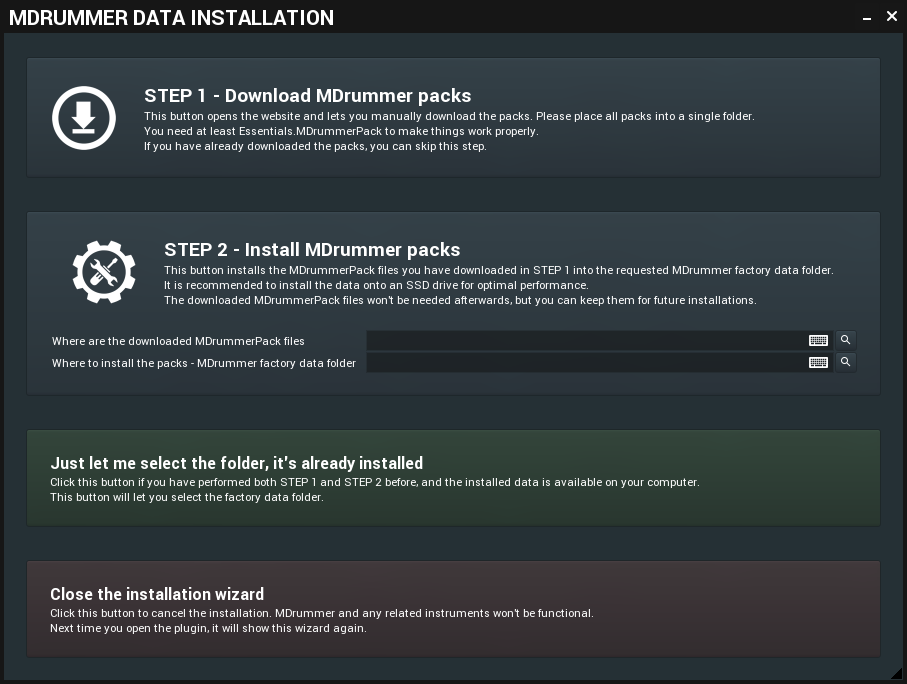Image resolution: width=907 pixels, height=684 pixels.
Task: Focus the MDrummer factory data folder path field
Action: (585, 362)
